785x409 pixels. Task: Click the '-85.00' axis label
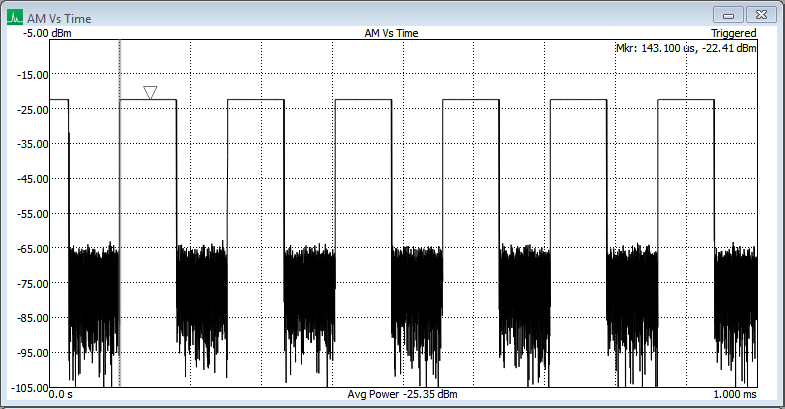click(33, 318)
